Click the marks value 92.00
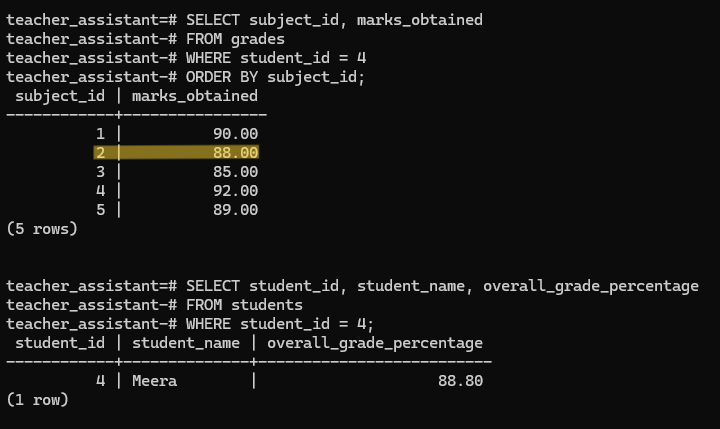 235,191
